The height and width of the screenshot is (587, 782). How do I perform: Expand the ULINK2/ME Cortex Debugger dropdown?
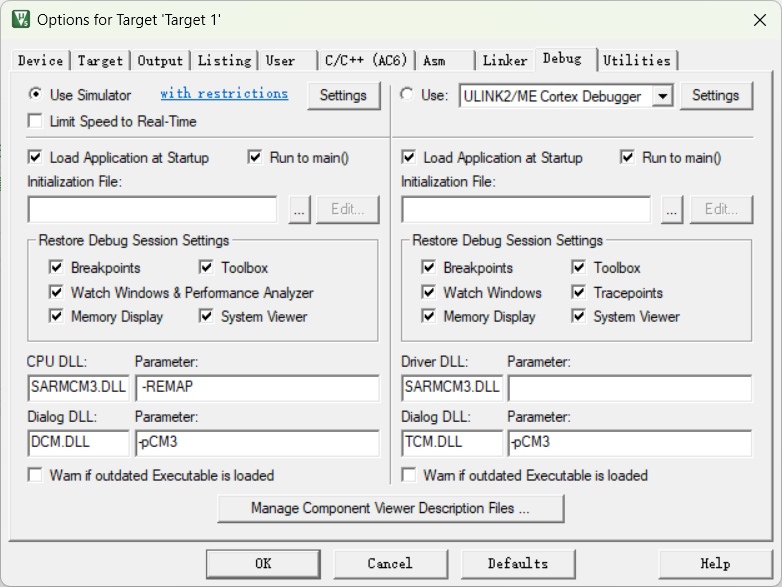[662, 96]
